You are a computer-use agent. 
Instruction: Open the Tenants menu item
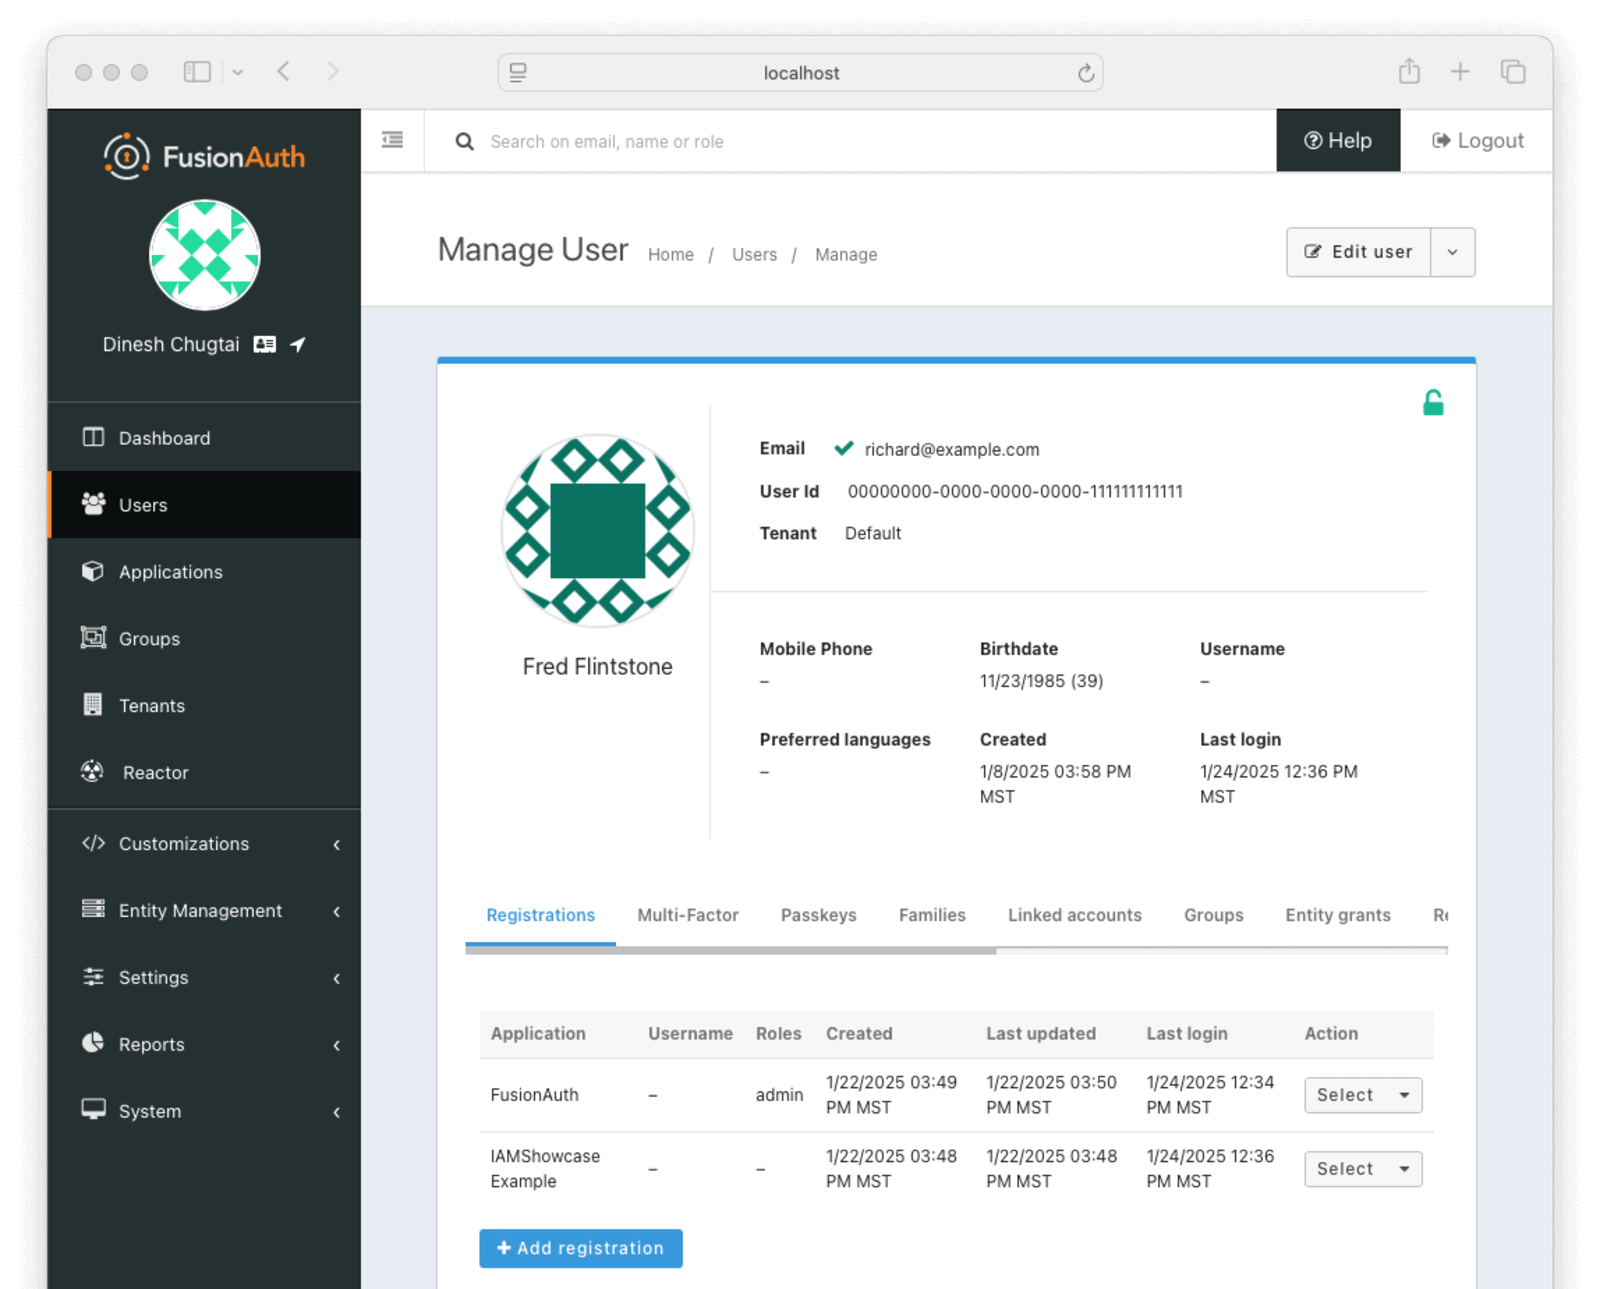point(204,705)
